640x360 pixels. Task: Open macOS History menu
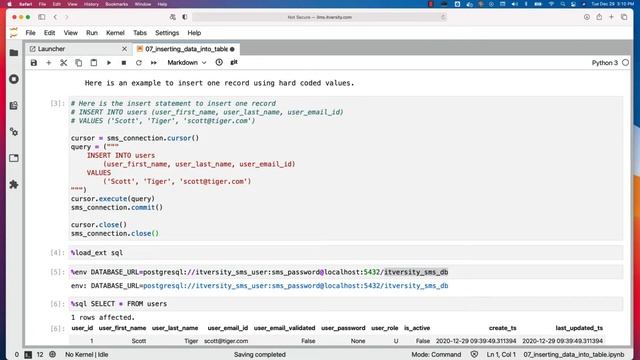coord(91,4)
